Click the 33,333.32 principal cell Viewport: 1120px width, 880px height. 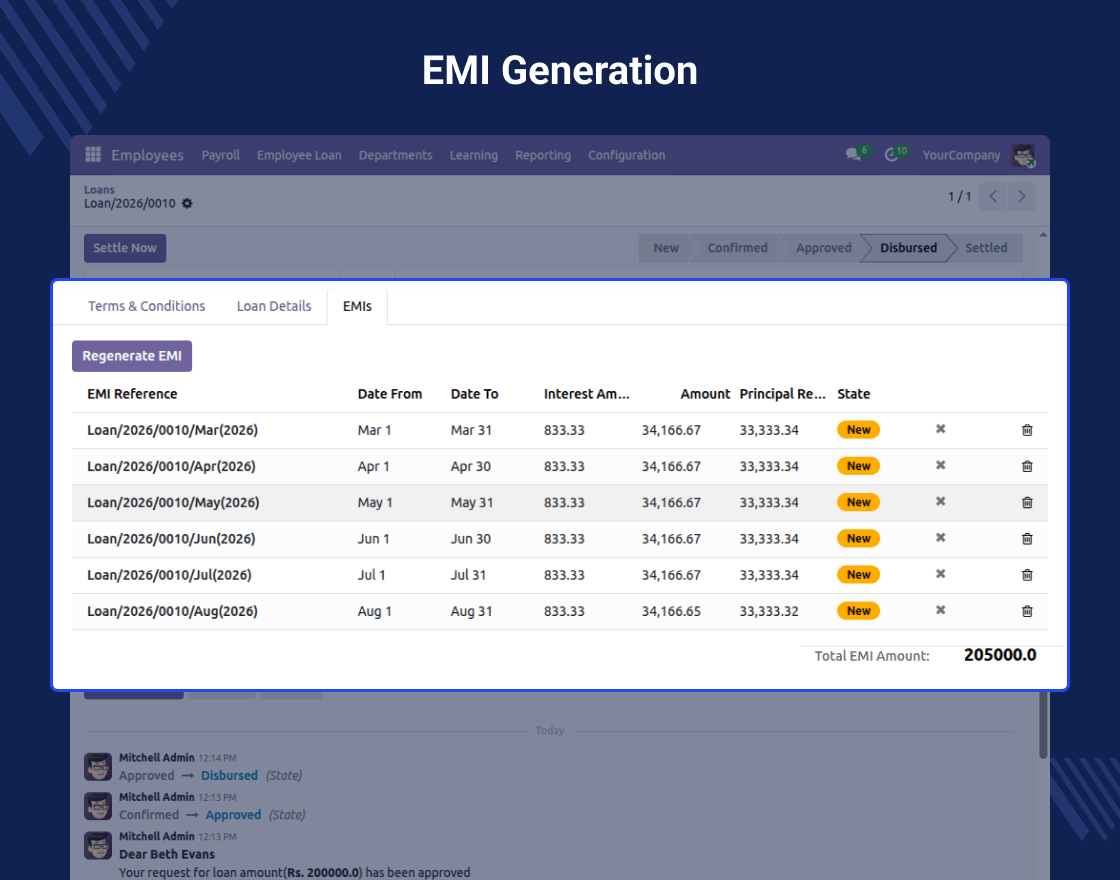click(769, 611)
